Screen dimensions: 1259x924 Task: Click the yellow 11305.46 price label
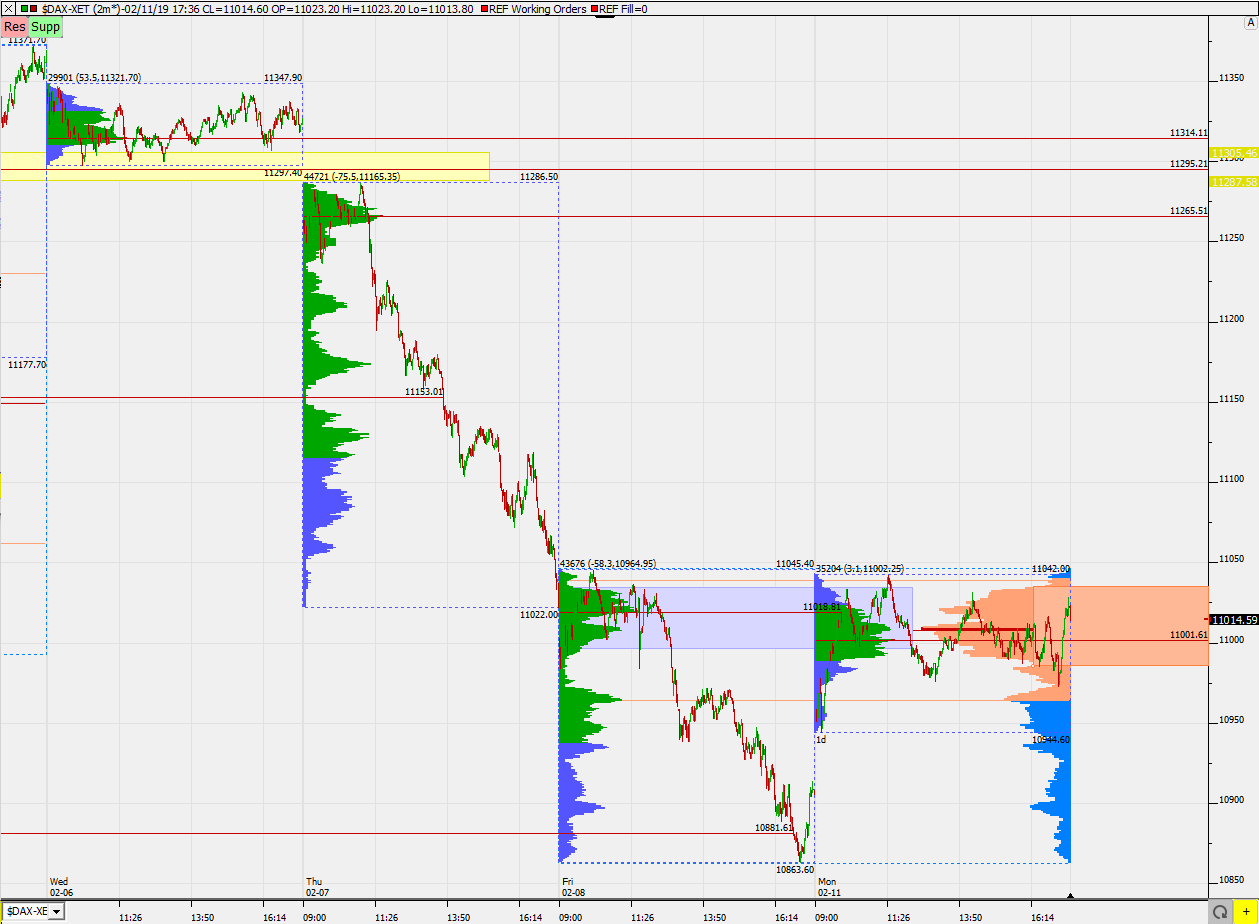(x=1233, y=153)
